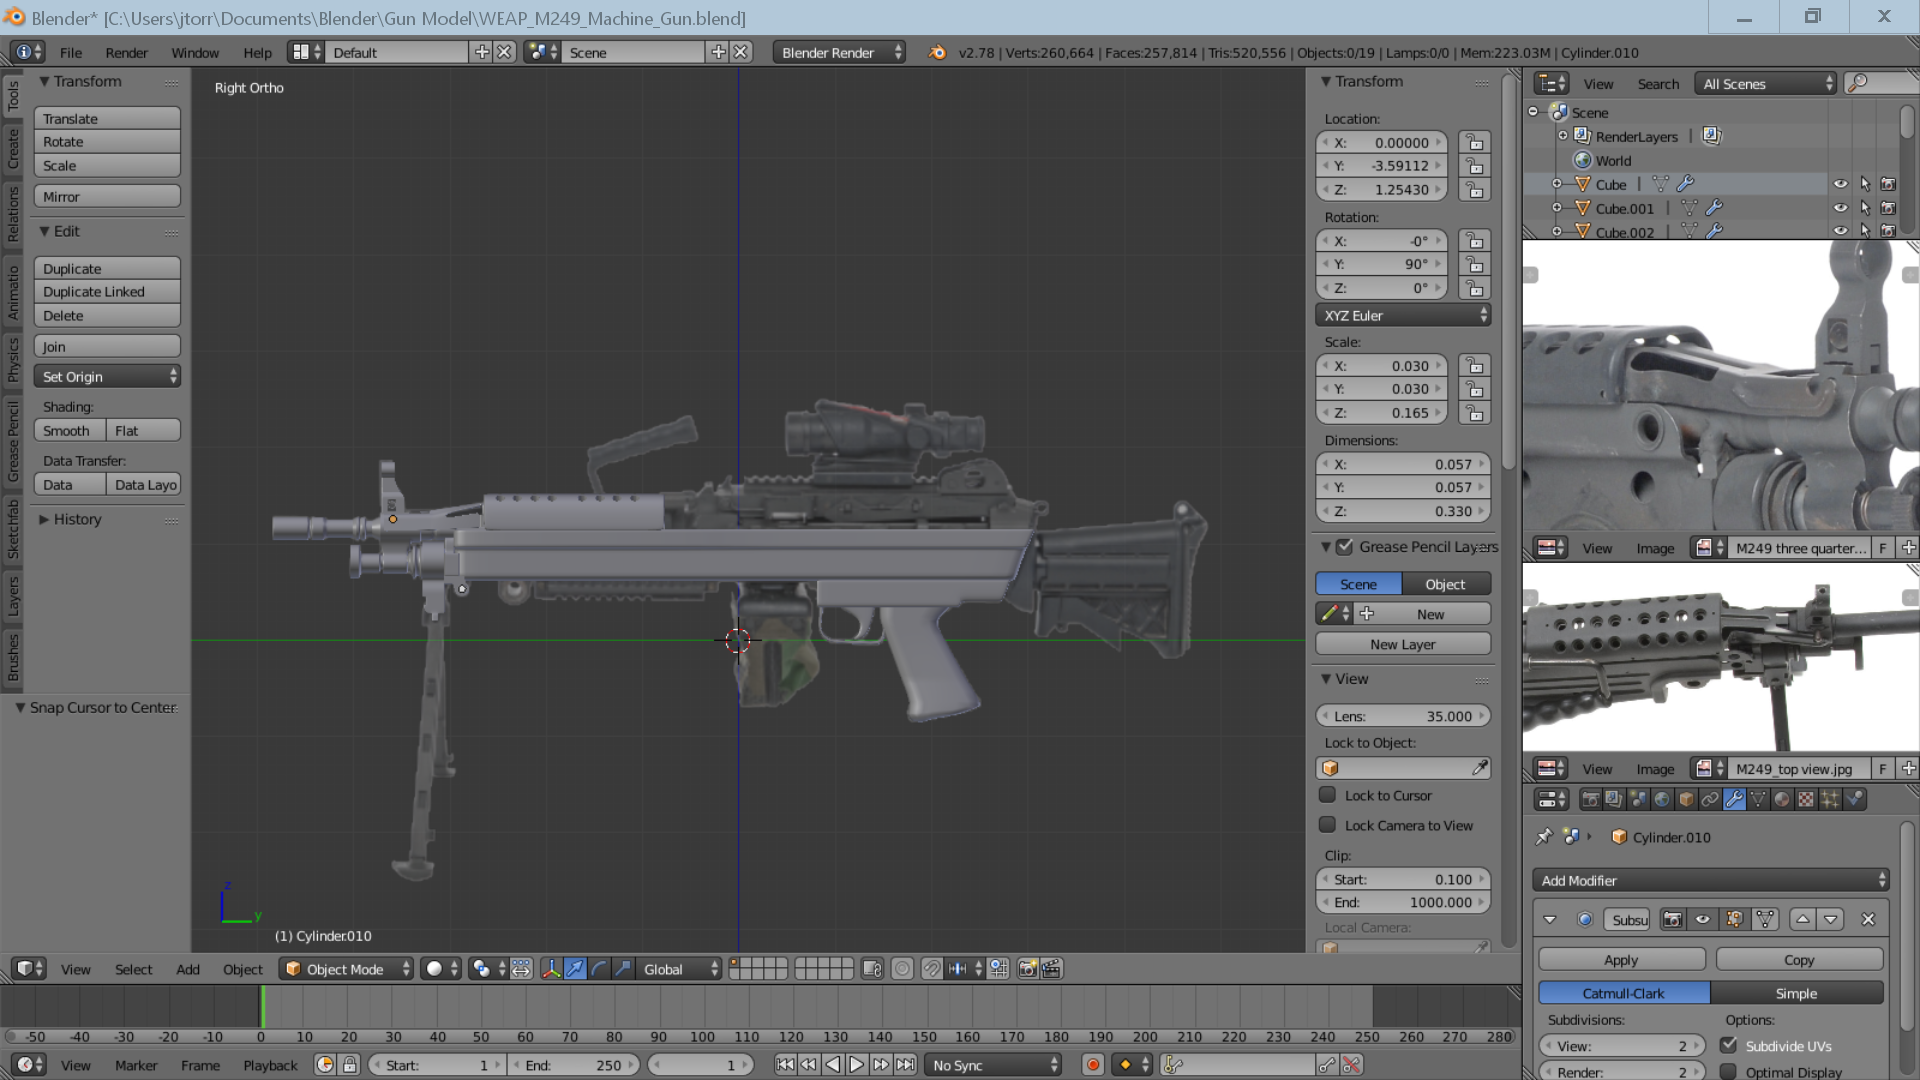This screenshot has height=1080, width=1920.
Task: Hide the Cube object with eye icon
Action: pos(1840,184)
